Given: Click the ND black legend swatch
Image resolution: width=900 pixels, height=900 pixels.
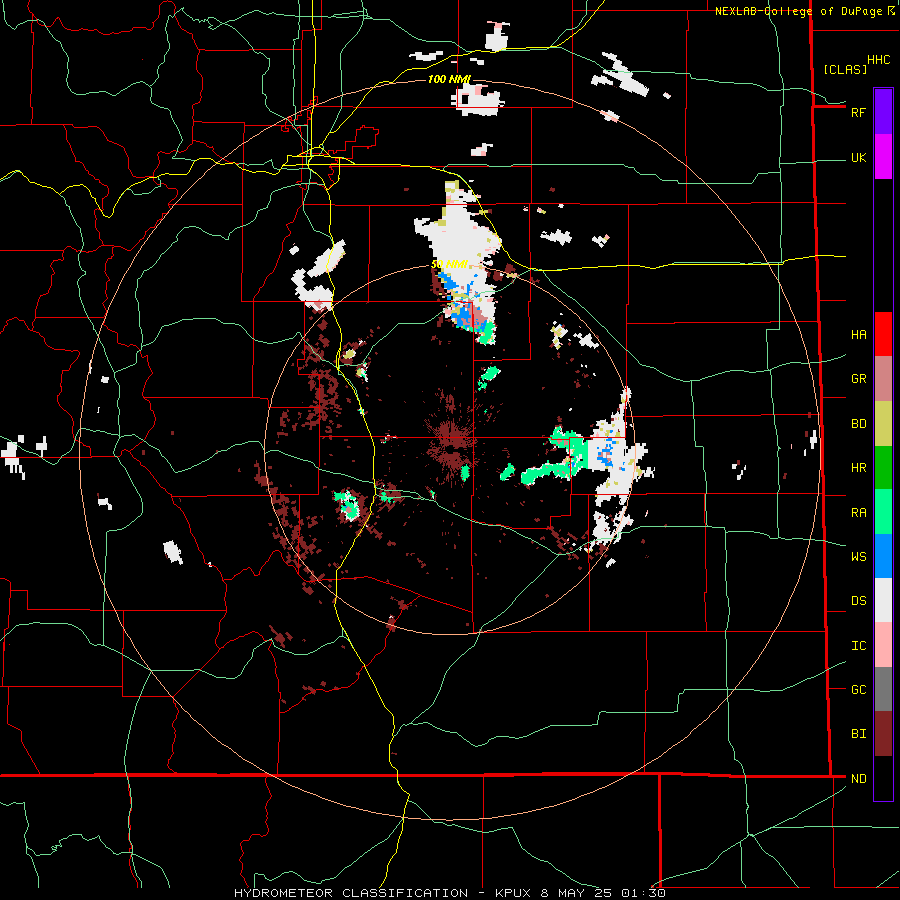Looking at the screenshot, I should (x=883, y=778).
